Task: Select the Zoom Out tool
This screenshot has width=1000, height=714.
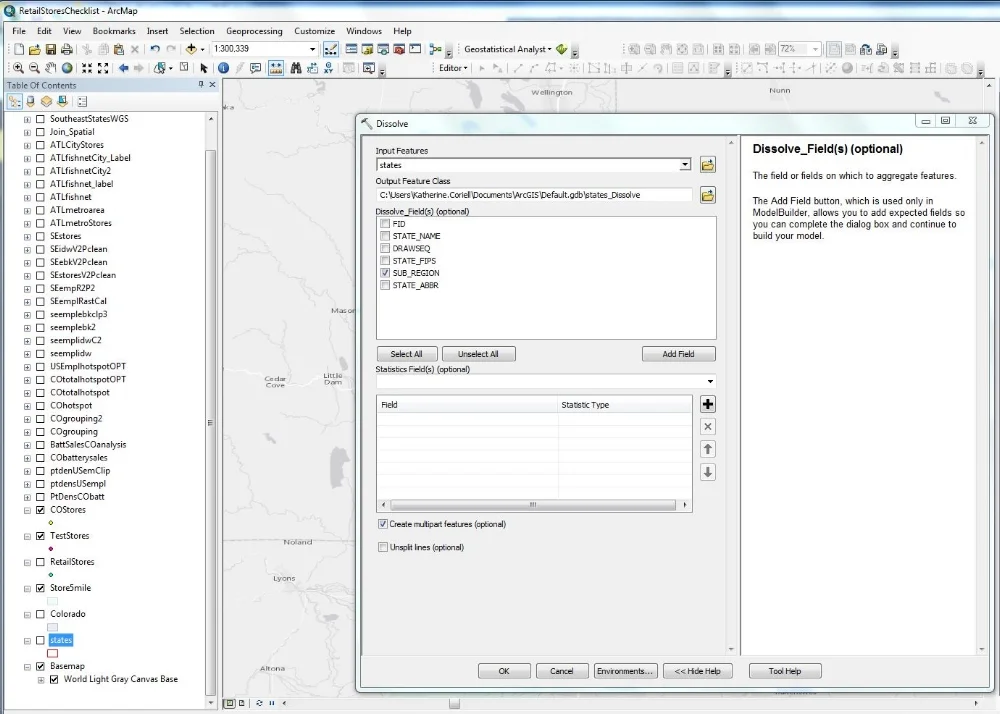Action: (34, 68)
